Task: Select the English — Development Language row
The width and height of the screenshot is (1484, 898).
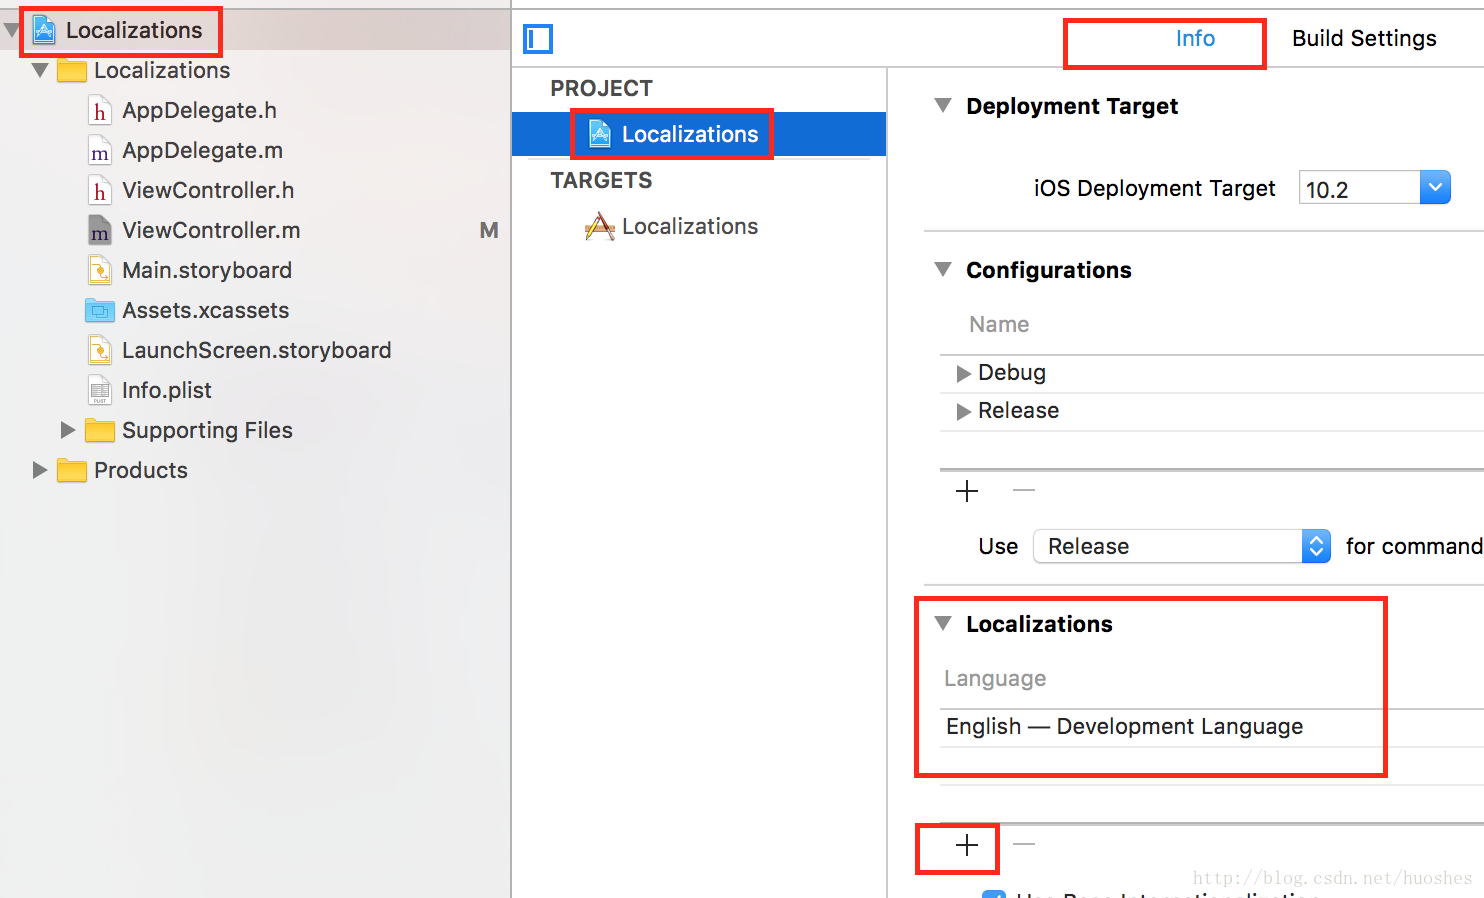Action: [x=1211, y=727]
